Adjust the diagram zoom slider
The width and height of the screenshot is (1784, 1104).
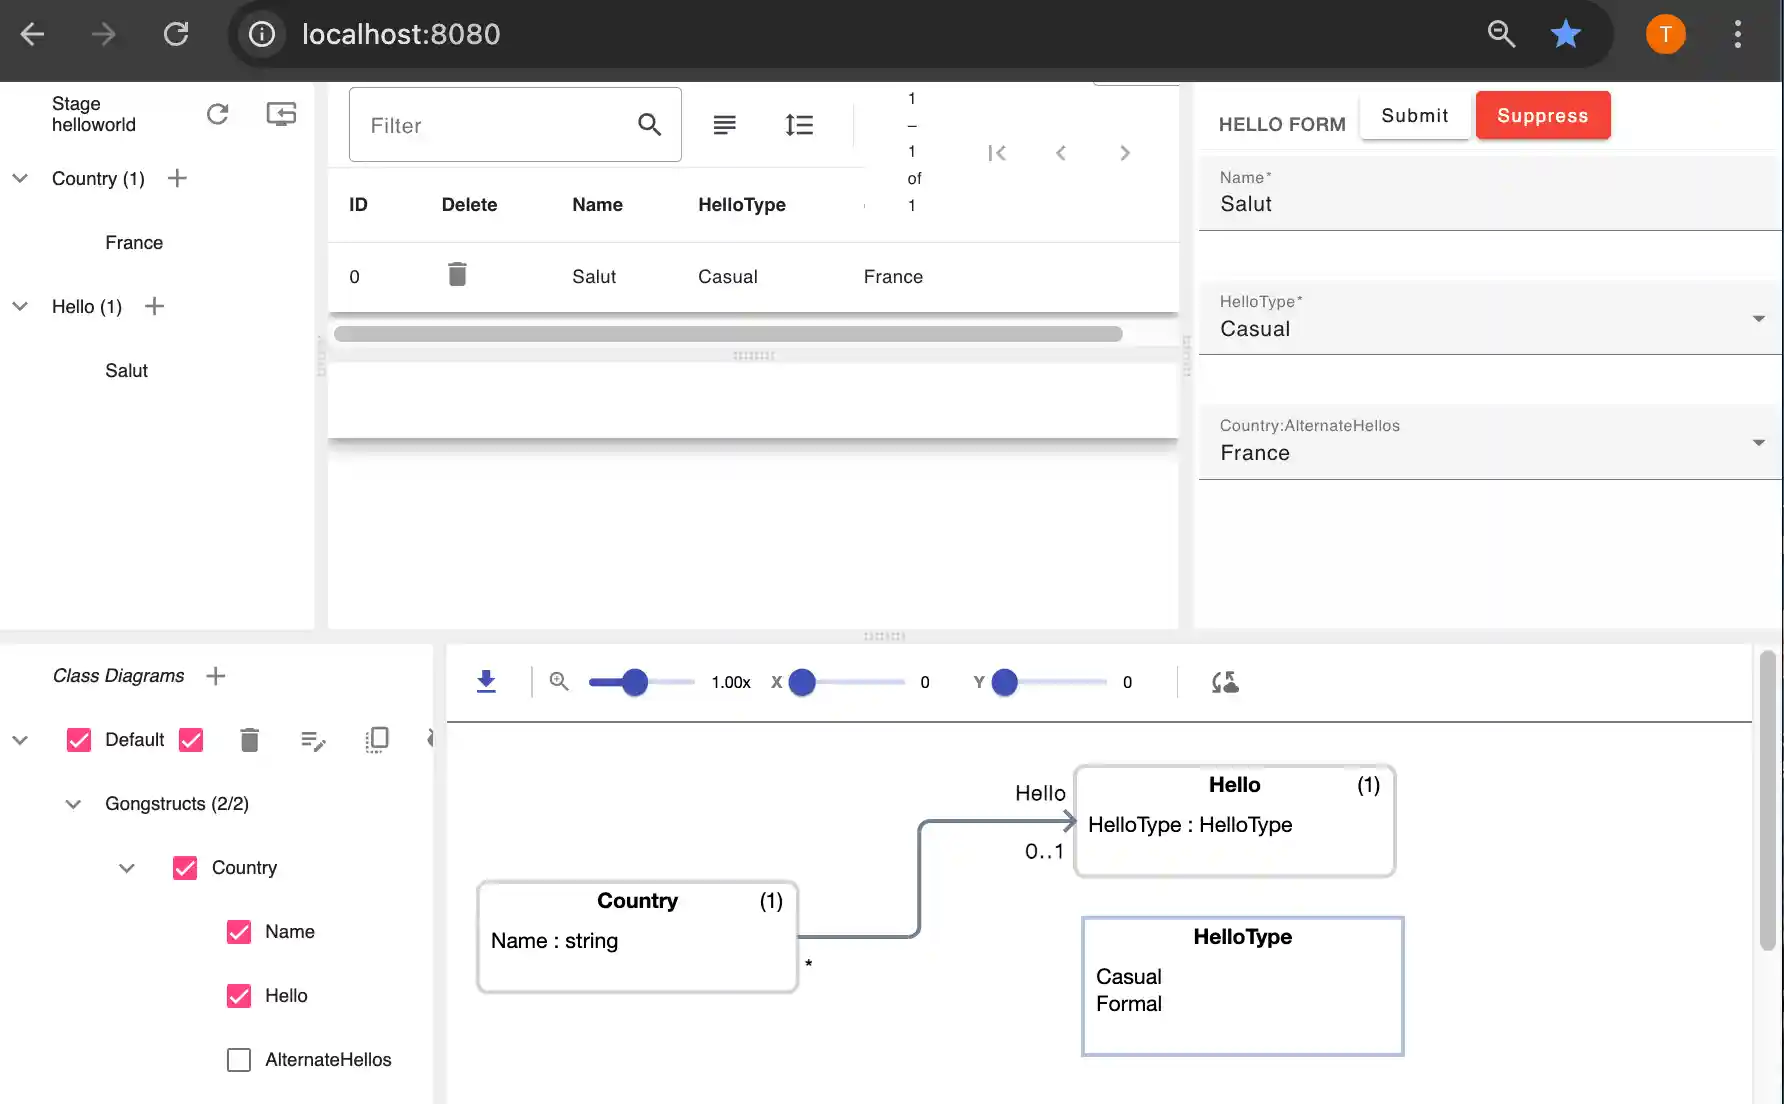635,682
